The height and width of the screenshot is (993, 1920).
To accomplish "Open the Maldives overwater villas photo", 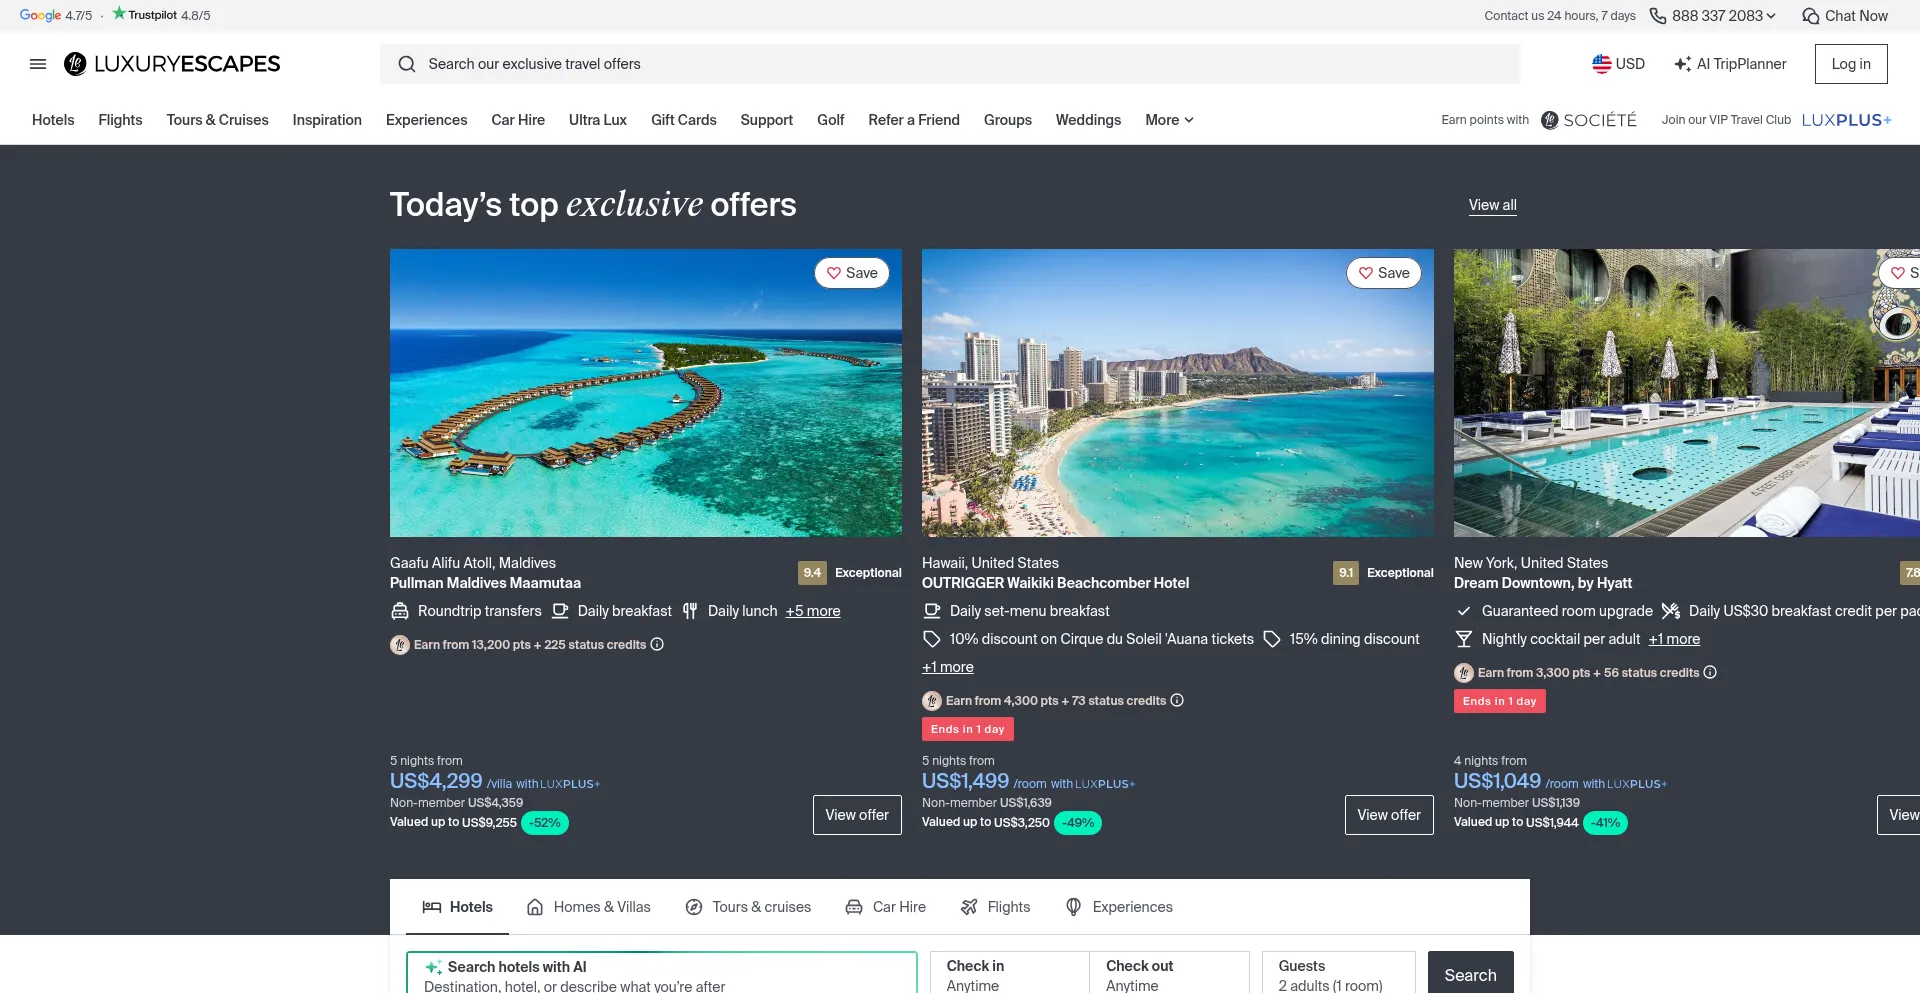I will [646, 393].
